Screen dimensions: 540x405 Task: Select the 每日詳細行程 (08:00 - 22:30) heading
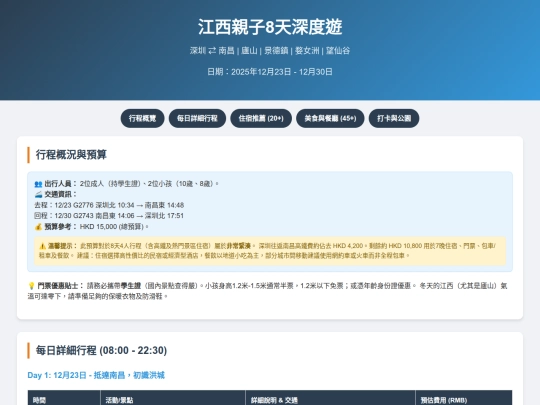point(101,351)
